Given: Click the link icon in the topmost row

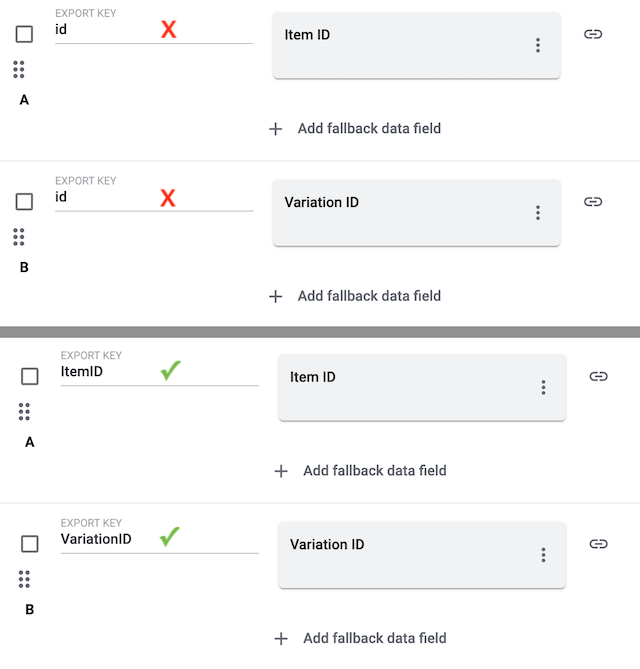Looking at the screenshot, I should [593, 34].
